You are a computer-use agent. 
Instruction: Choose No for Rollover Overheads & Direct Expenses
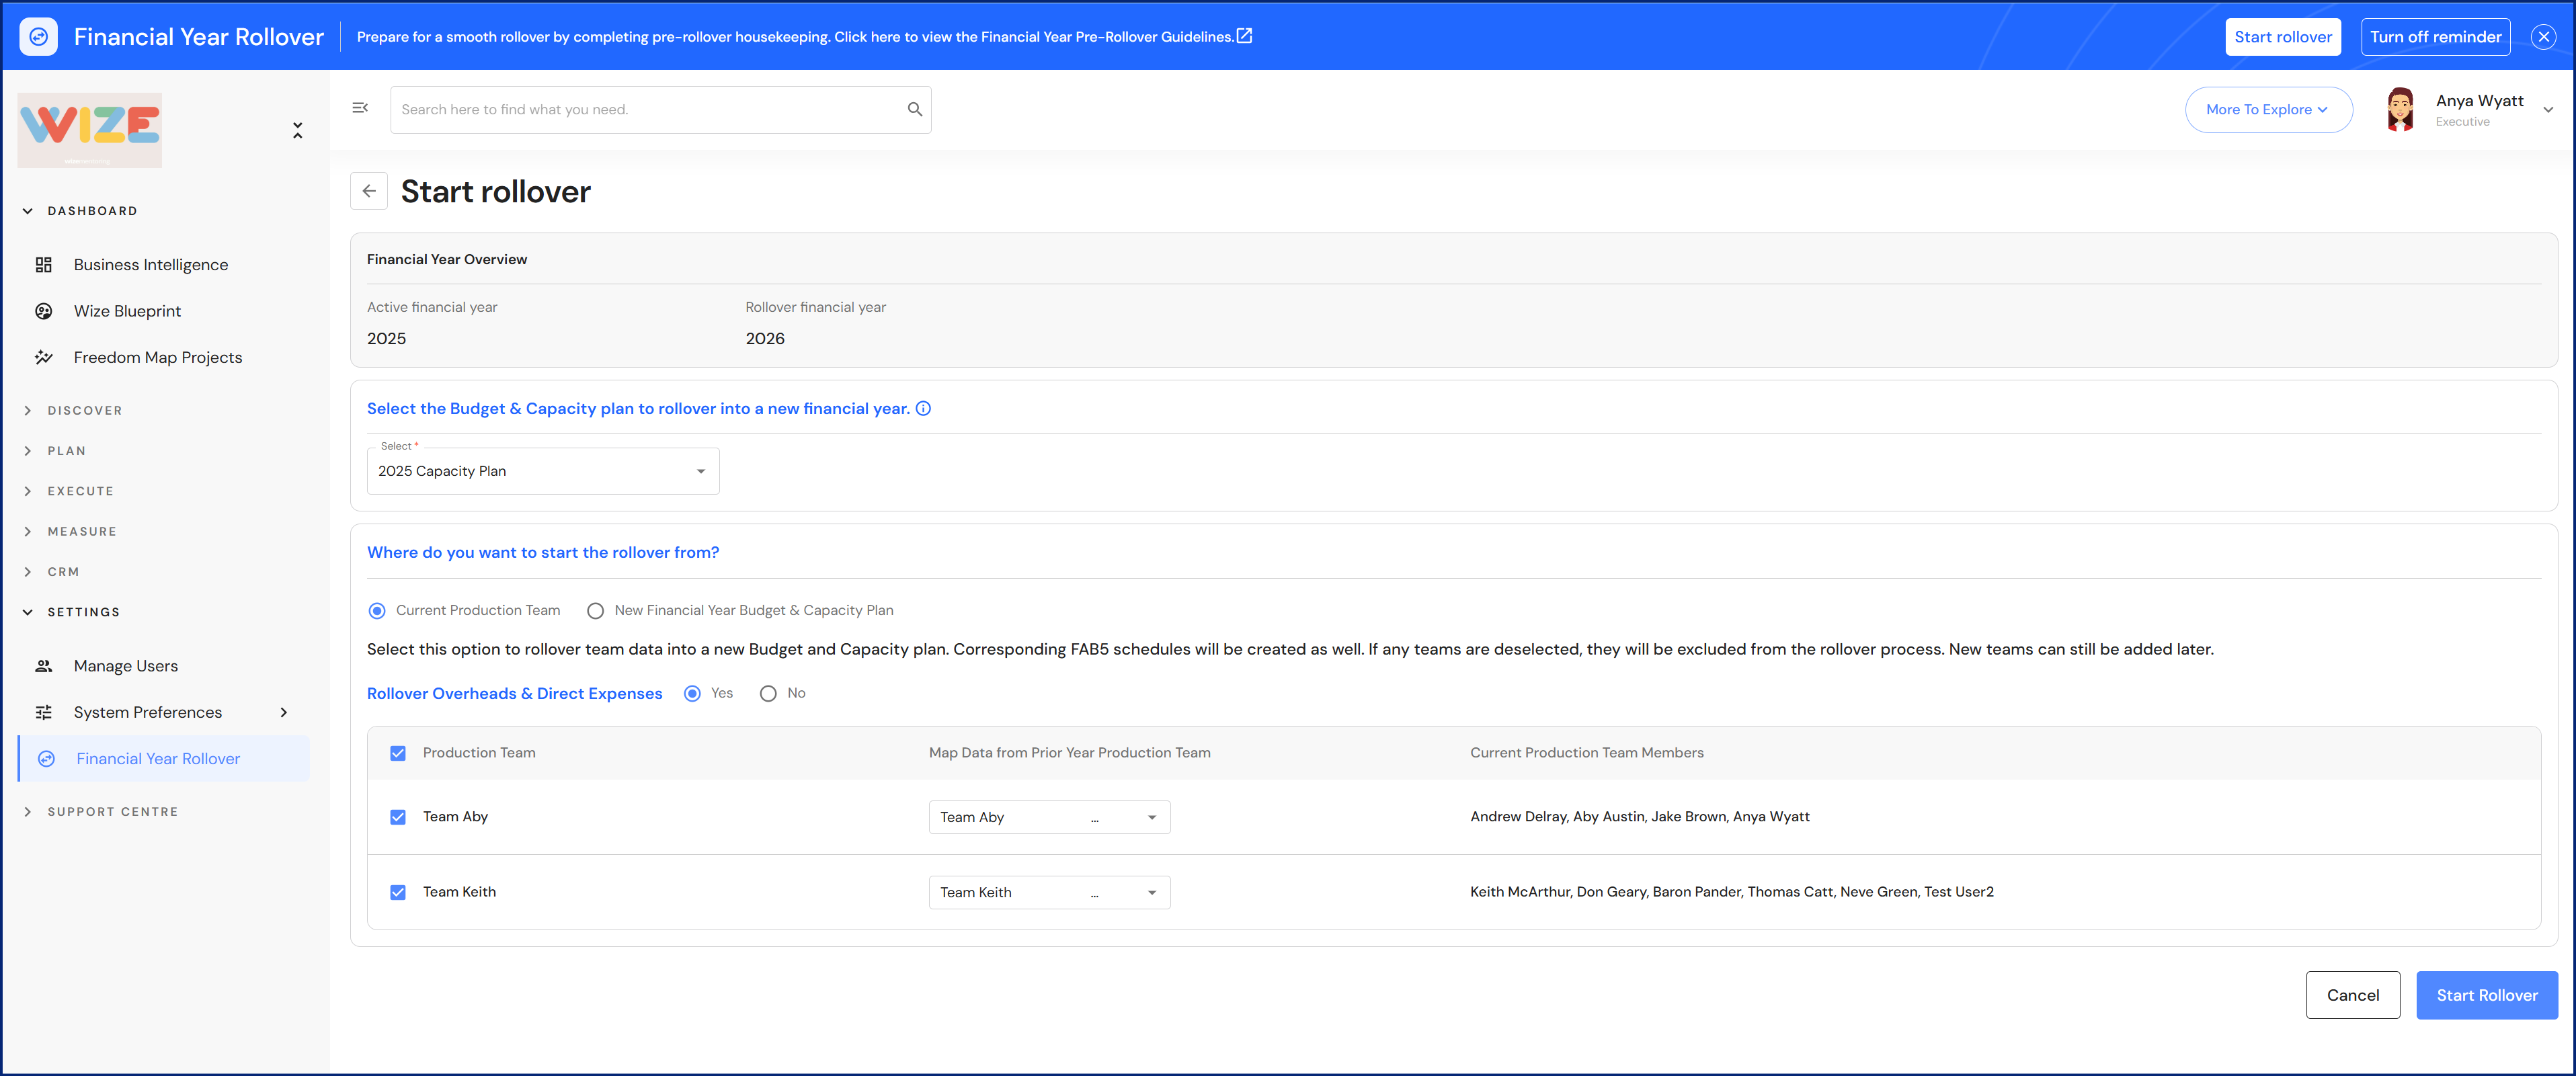768,693
